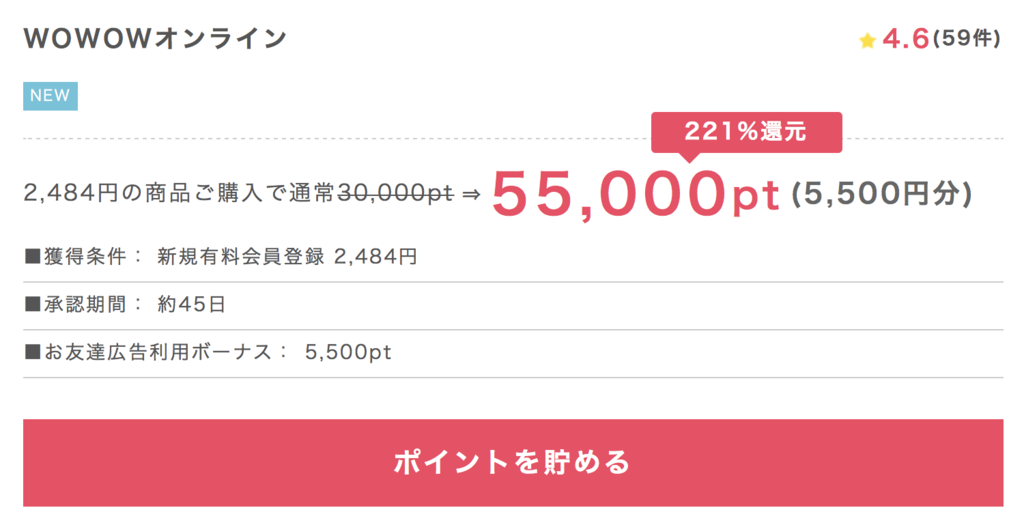
Task: Click the yellow star rating icon
Action: [x=867, y=41]
